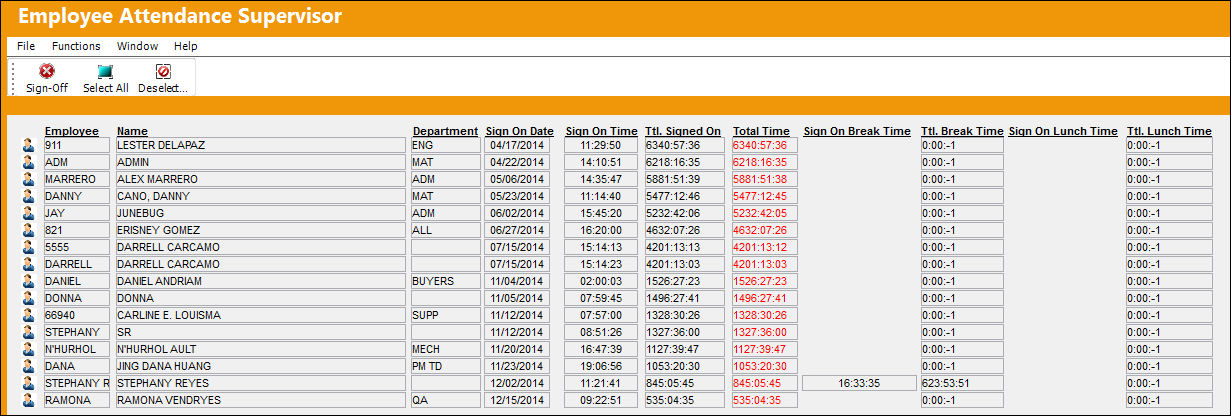
Task: Click the employee icon for ALEX MARRERO
Action: pos(28,179)
